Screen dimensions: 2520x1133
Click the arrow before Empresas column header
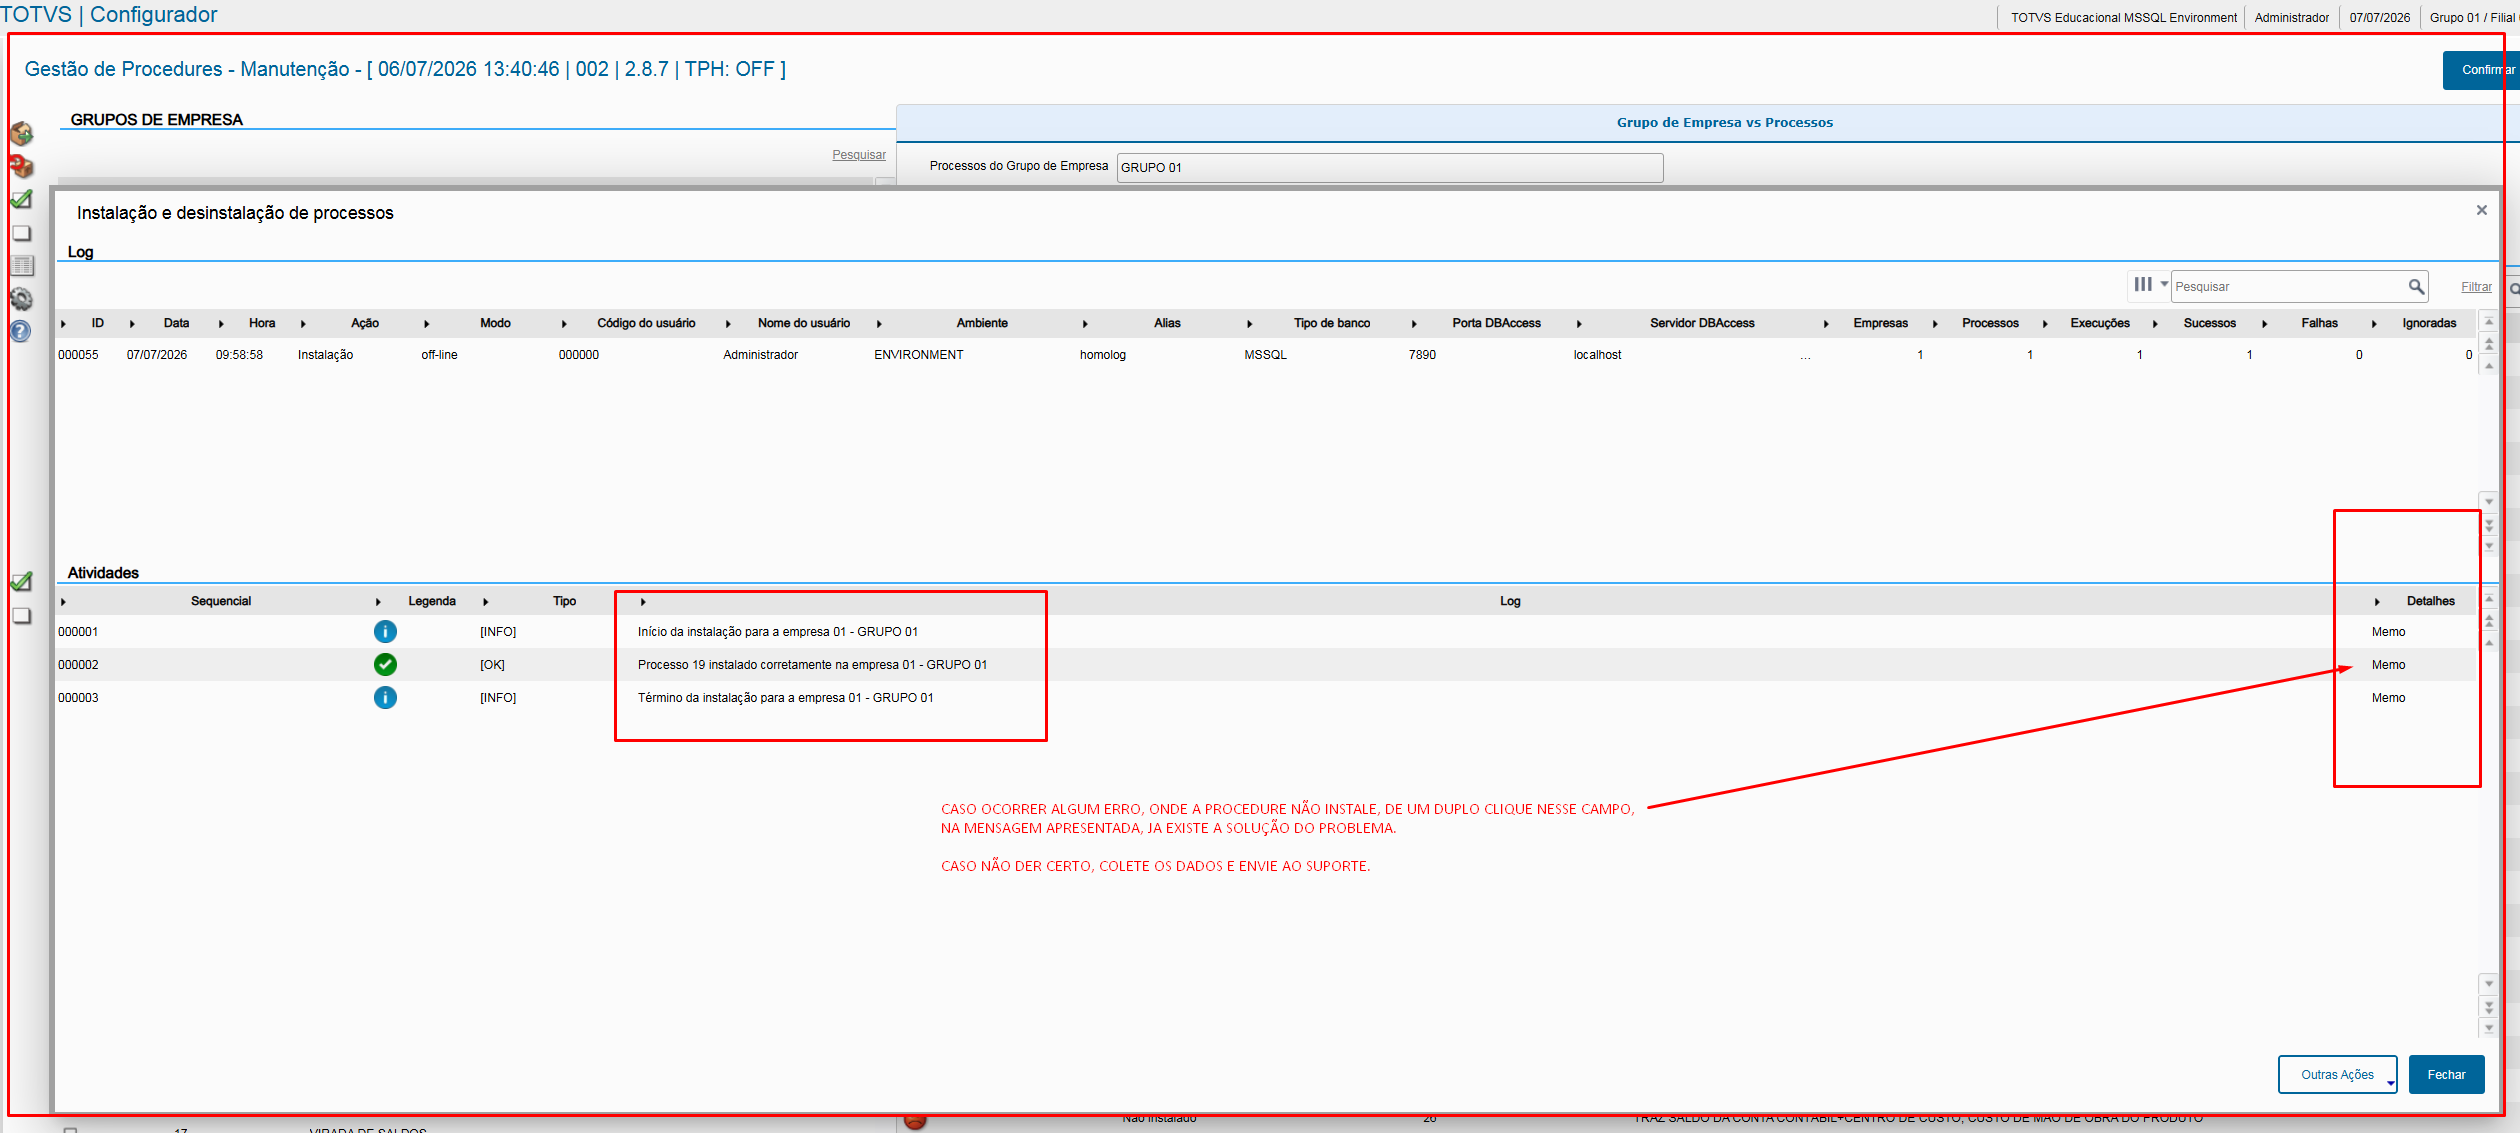pos(1826,324)
